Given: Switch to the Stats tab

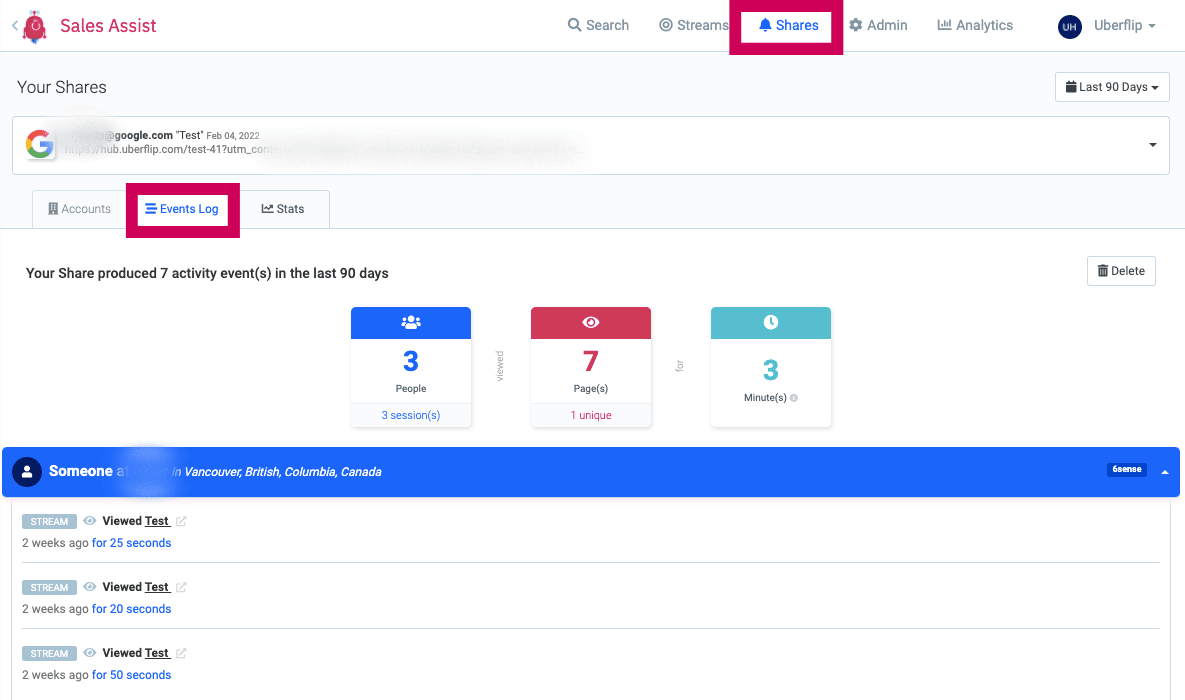Looking at the screenshot, I should coord(283,209).
